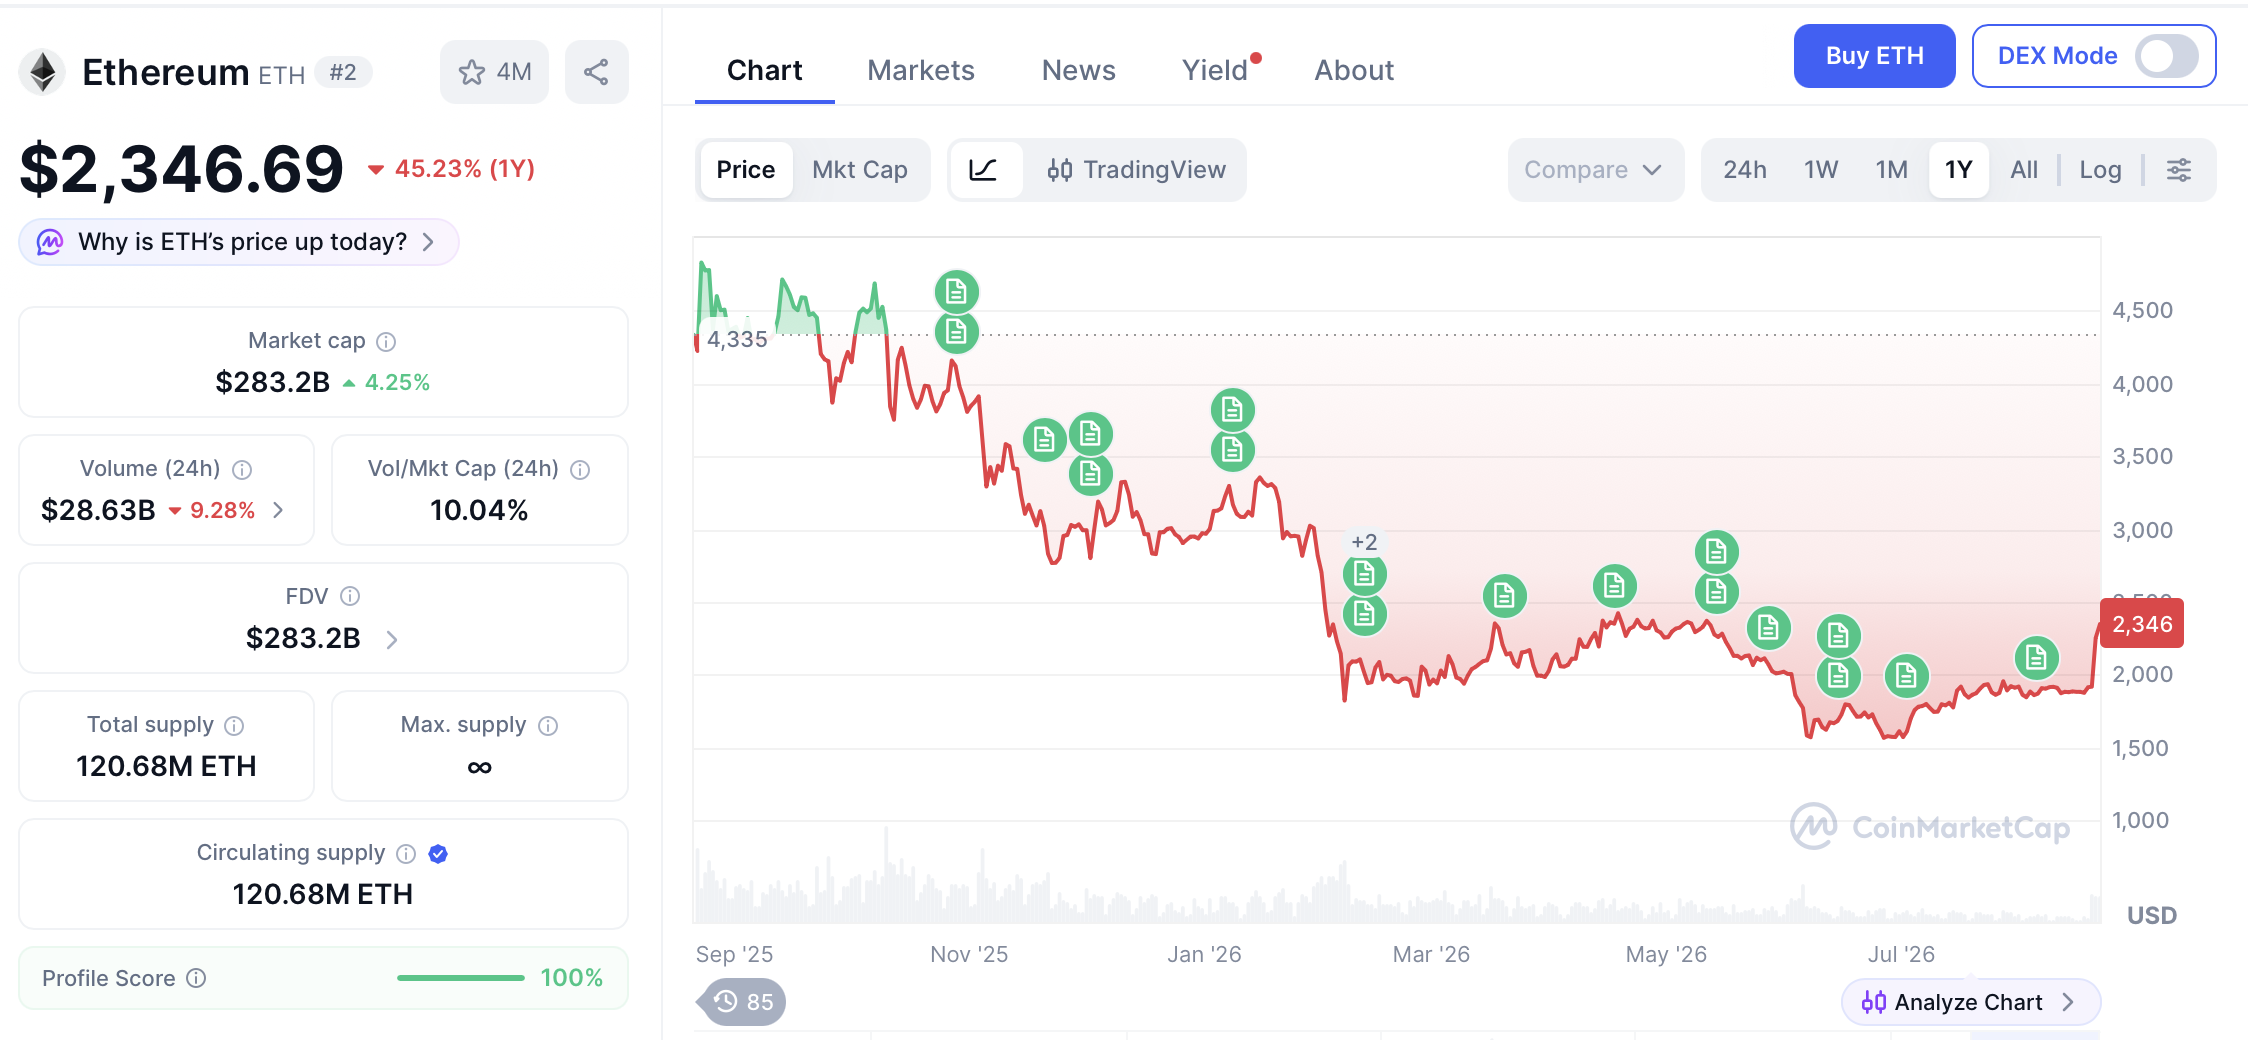Switch to TradingView chart
Image resolution: width=2248 pixels, height=1040 pixels.
(x=1137, y=170)
